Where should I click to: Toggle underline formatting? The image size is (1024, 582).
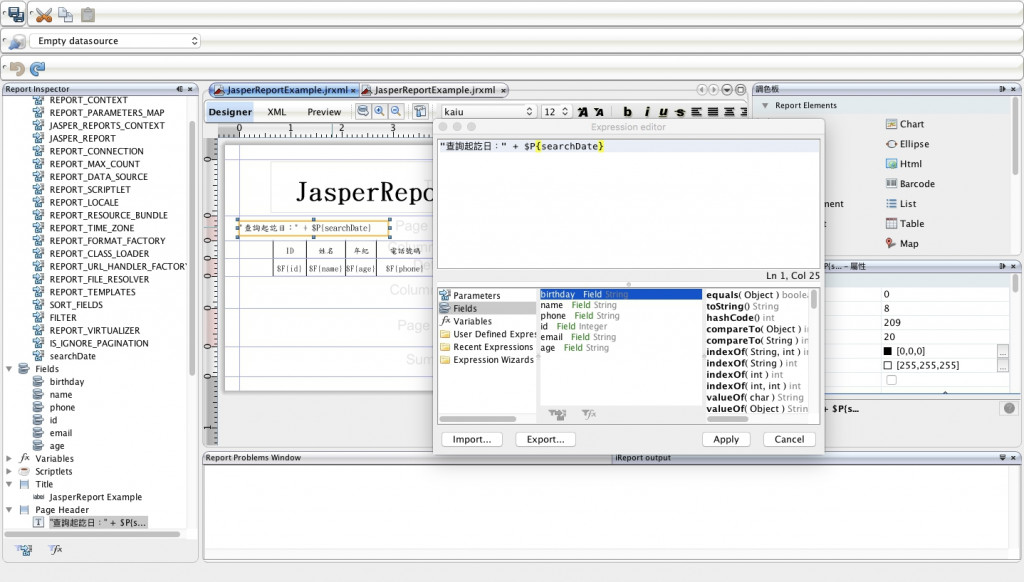(663, 112)
